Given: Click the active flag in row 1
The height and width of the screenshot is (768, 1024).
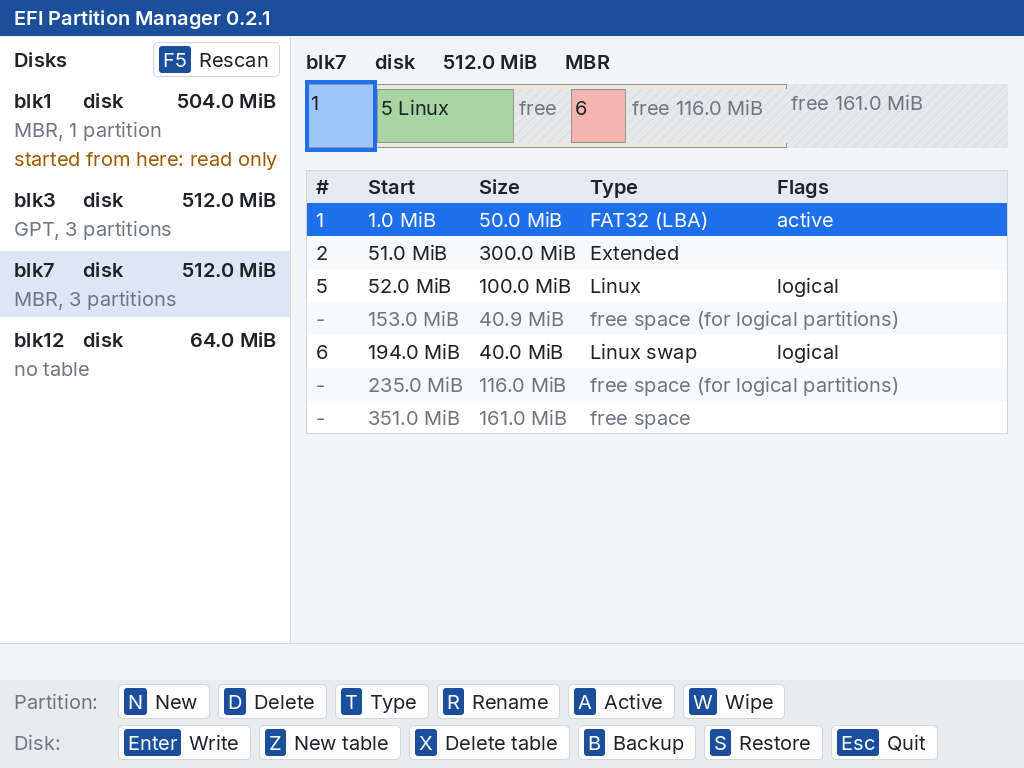Looking at the screenshot, I should click(805, 220).
